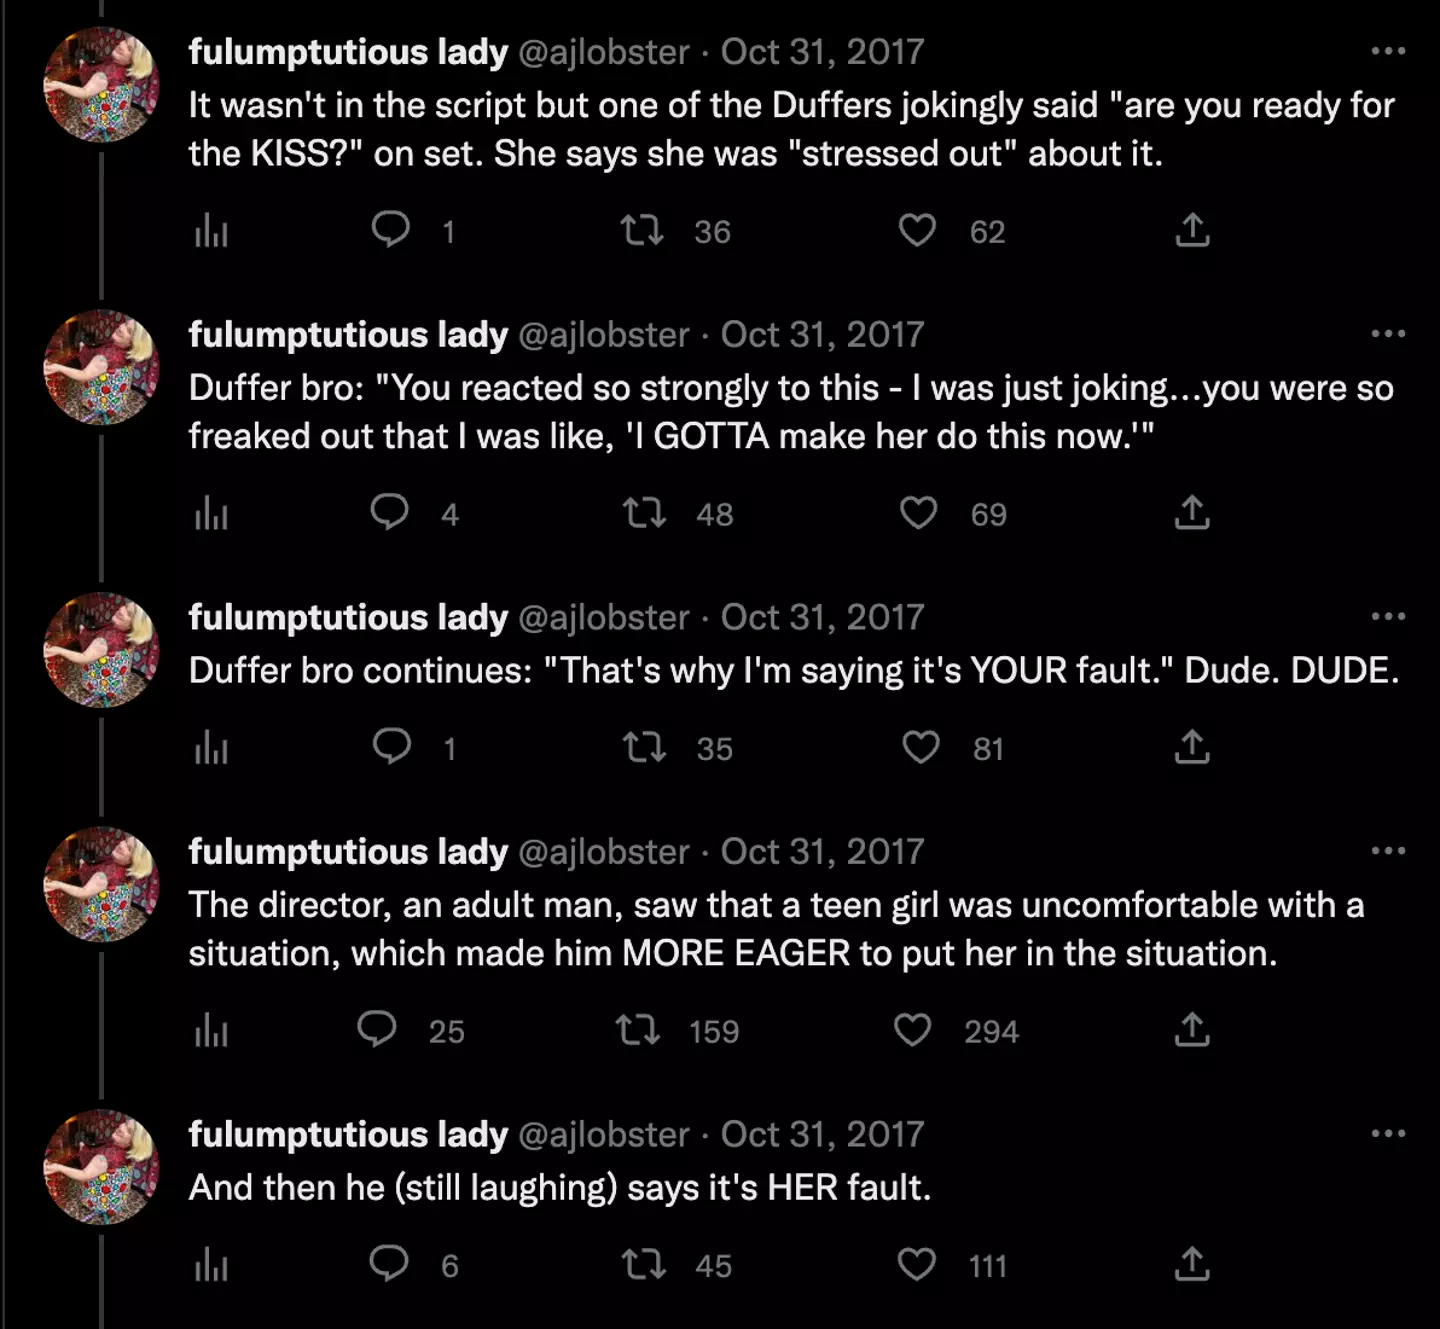Screen dimensions: 1440x1329
Task: Reply to the "I GOTTA make her do this" tweet
Action: tap(390, 513)
